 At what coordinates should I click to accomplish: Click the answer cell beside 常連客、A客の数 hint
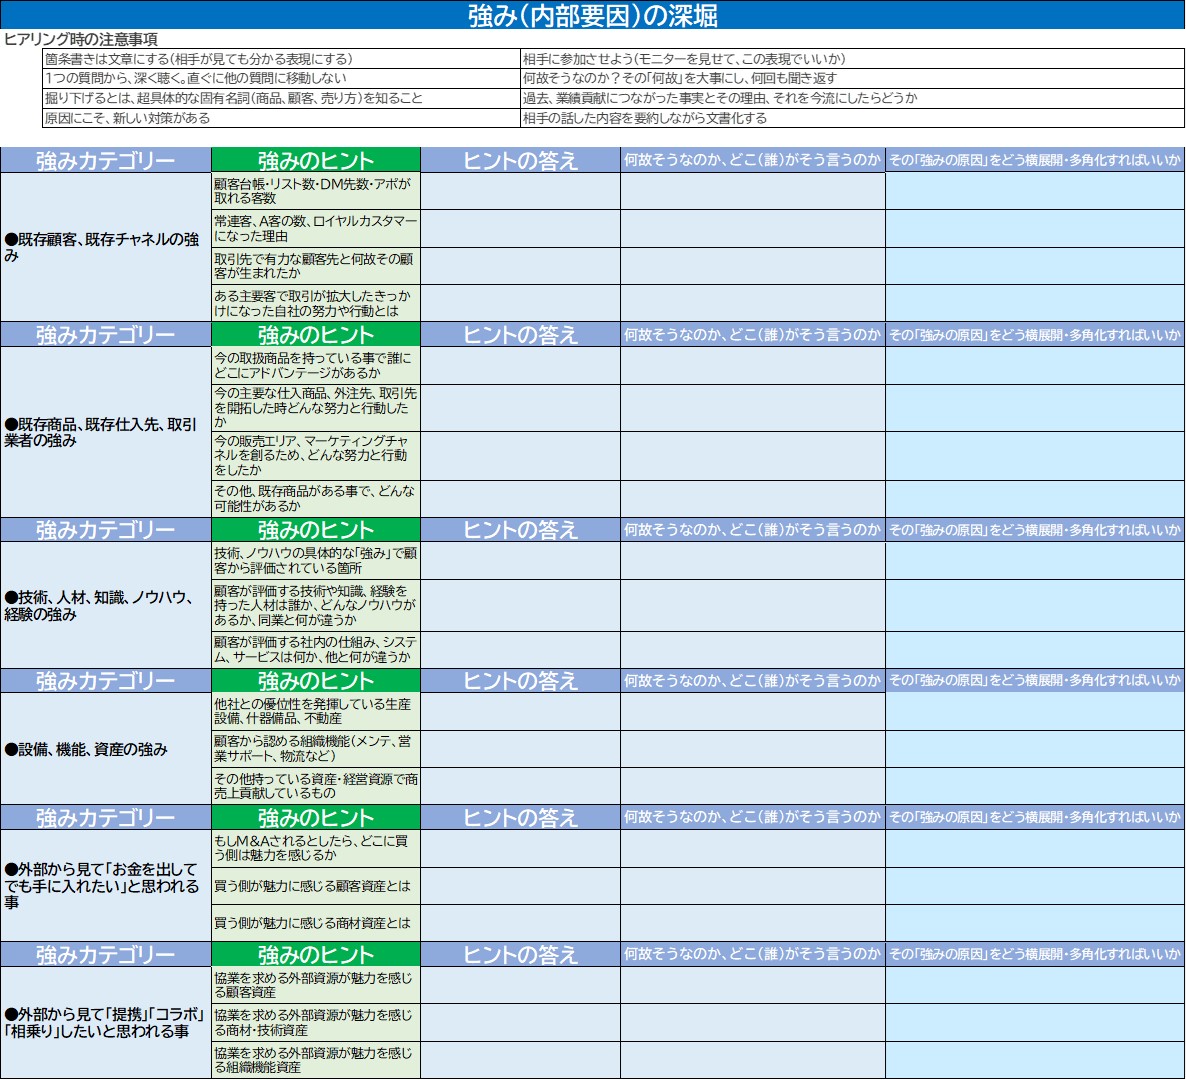[520, 229]
